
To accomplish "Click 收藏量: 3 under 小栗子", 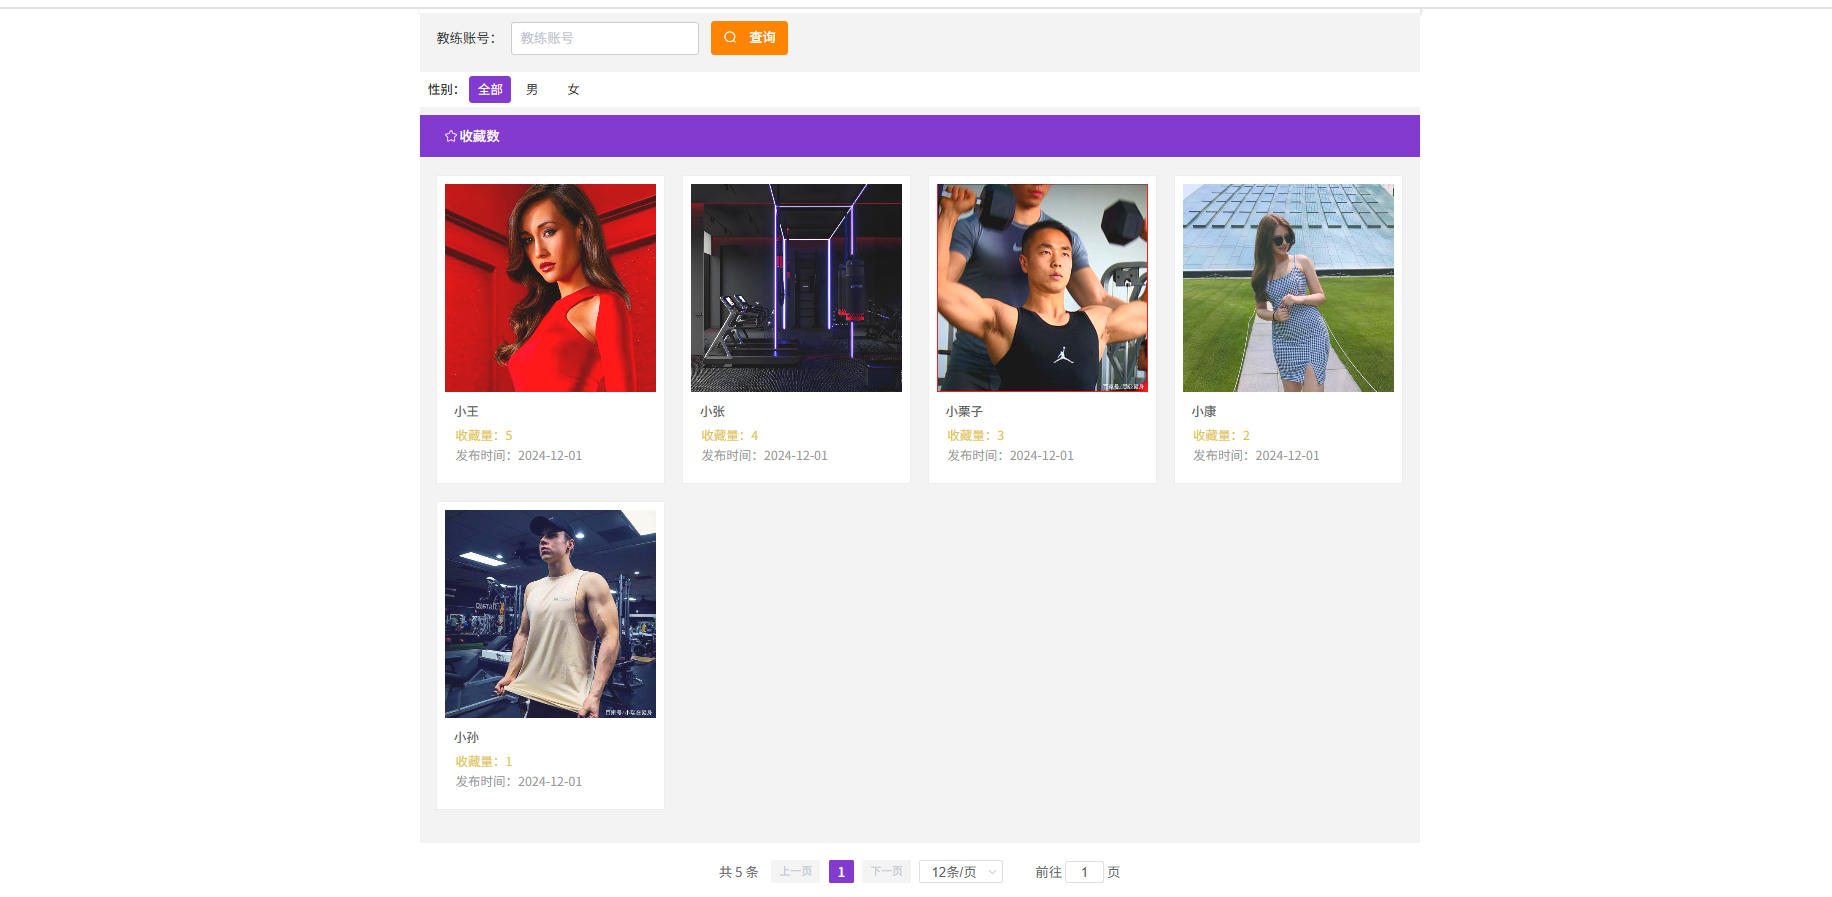I will click(x=976, y=436).
